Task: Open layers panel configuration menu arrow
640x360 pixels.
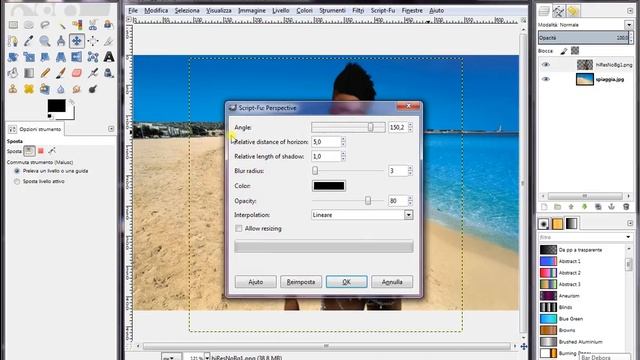Action: click(x=630, y=11)
